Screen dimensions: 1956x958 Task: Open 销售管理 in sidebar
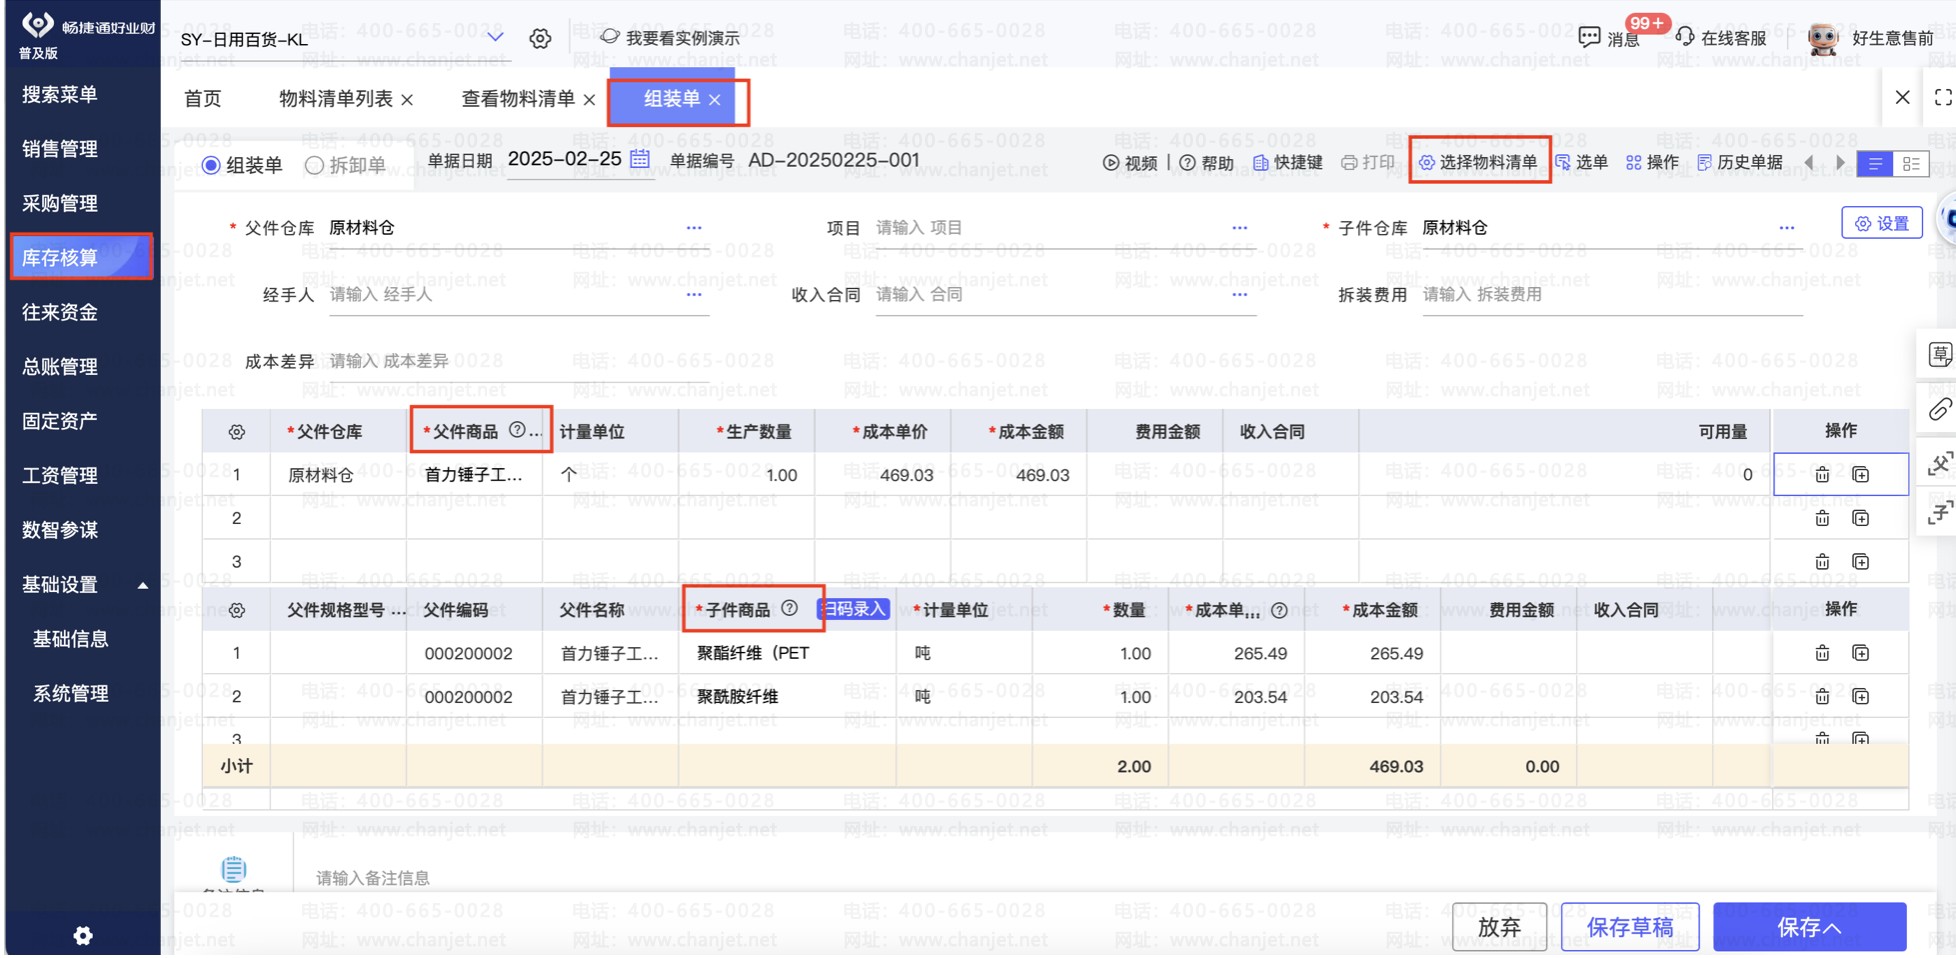(x=60, y=149)
